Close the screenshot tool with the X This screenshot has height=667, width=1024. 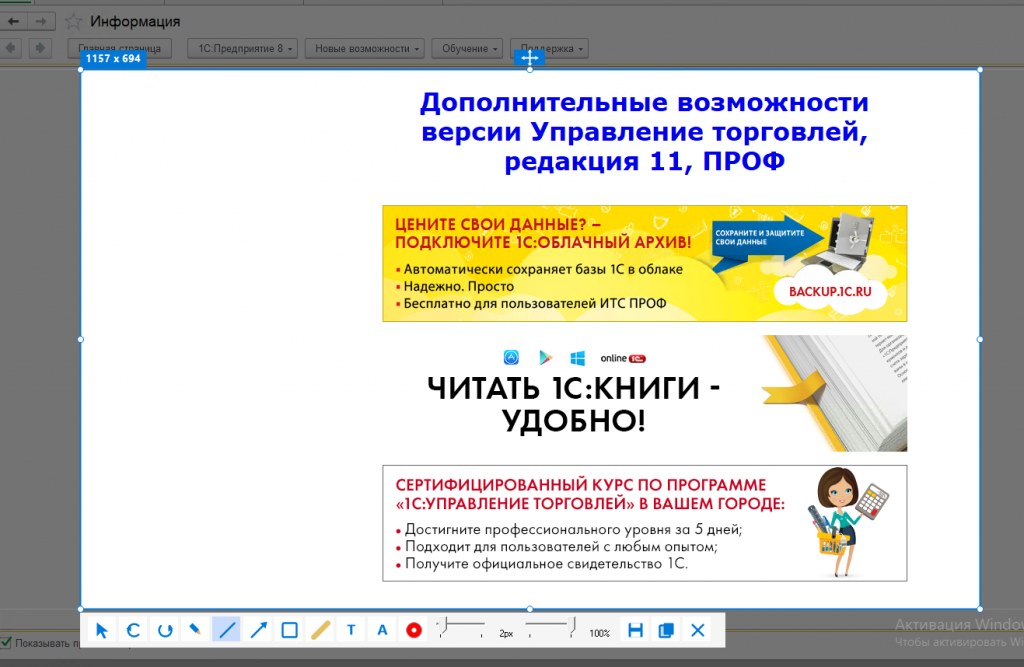click(x=697, y=630)
